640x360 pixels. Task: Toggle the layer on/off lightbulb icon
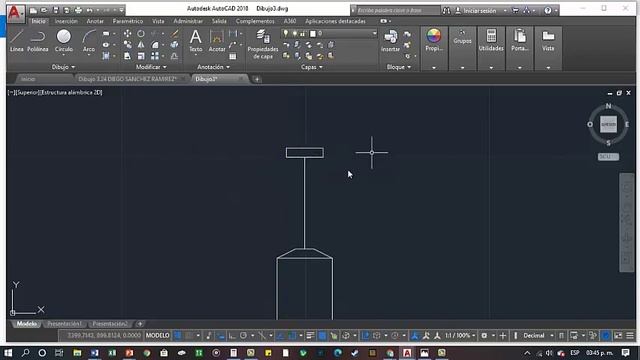coord(286,33)
